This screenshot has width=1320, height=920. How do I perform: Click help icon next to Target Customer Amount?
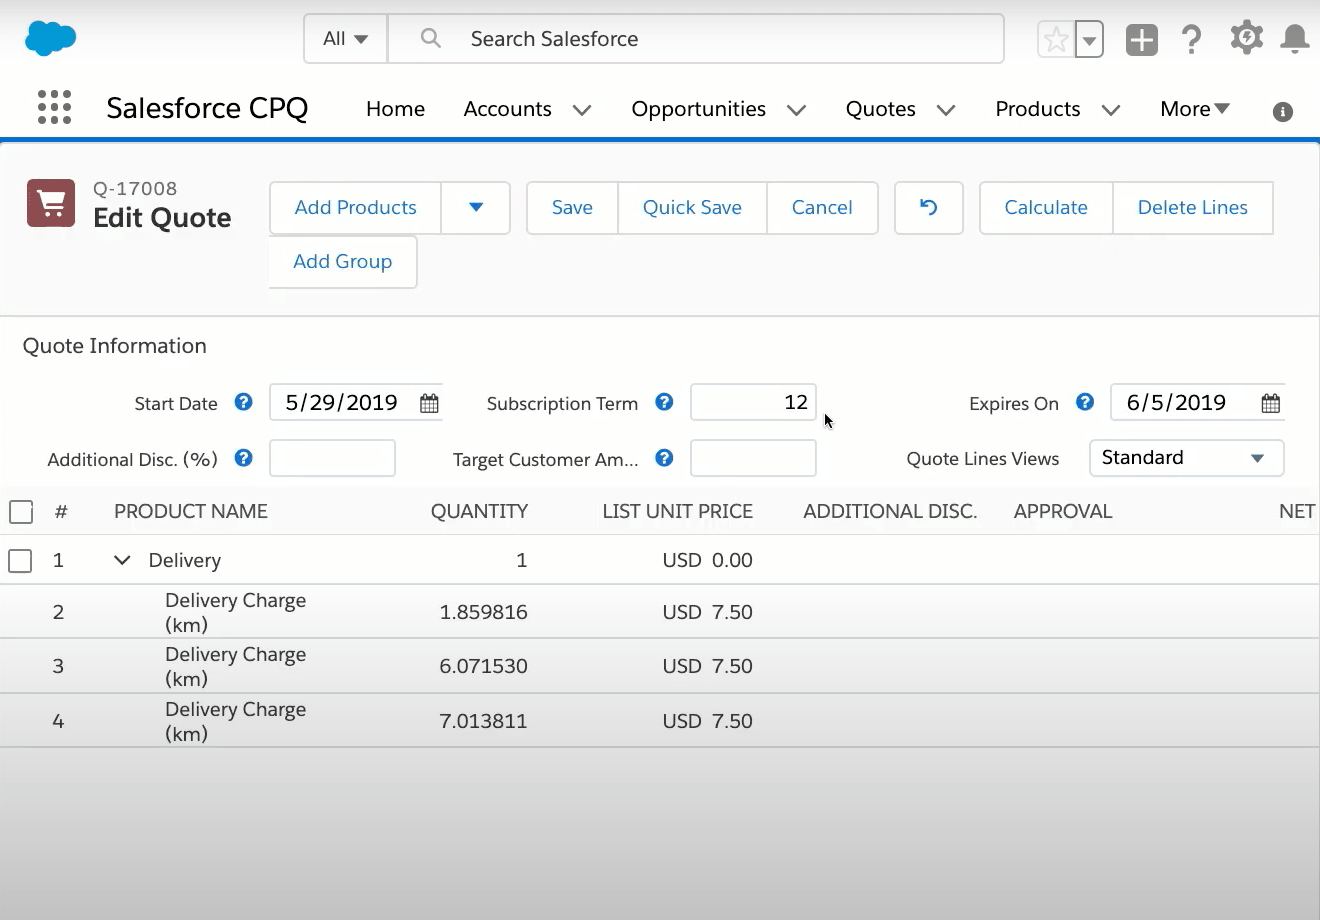[x=664, y=458]
